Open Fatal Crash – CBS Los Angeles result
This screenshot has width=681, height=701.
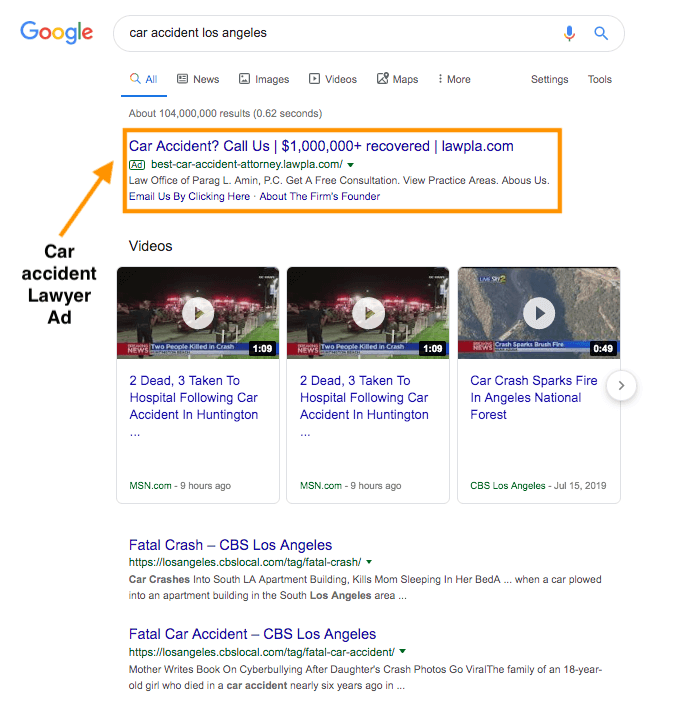click(x=230, y=545)
